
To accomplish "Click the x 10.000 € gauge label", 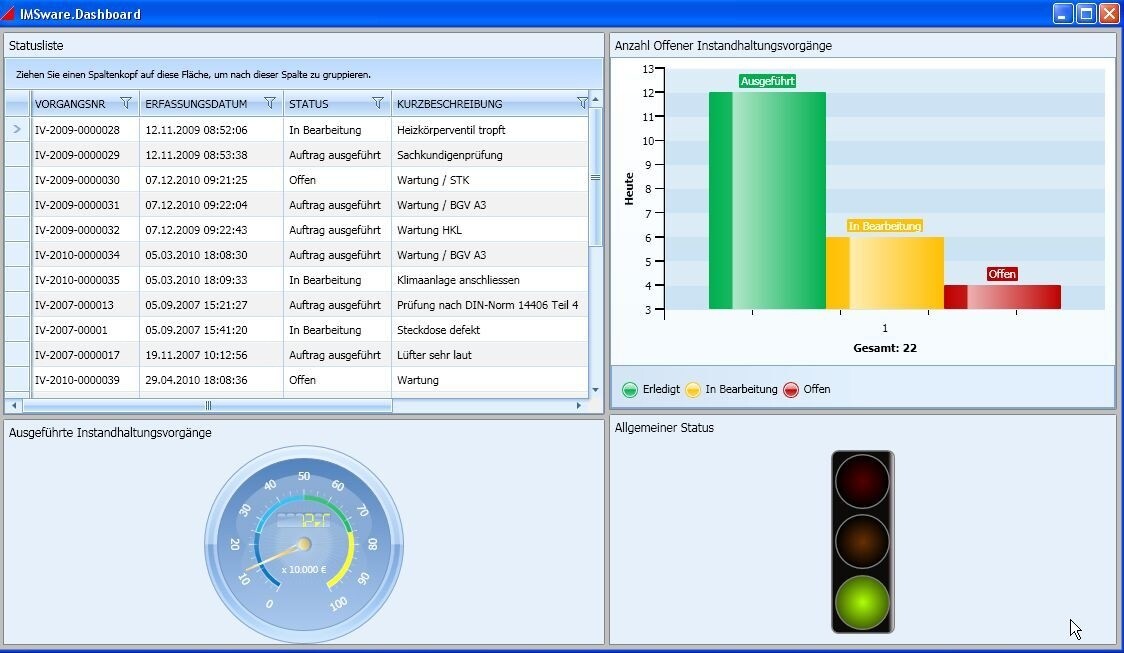I will [304, 570].
